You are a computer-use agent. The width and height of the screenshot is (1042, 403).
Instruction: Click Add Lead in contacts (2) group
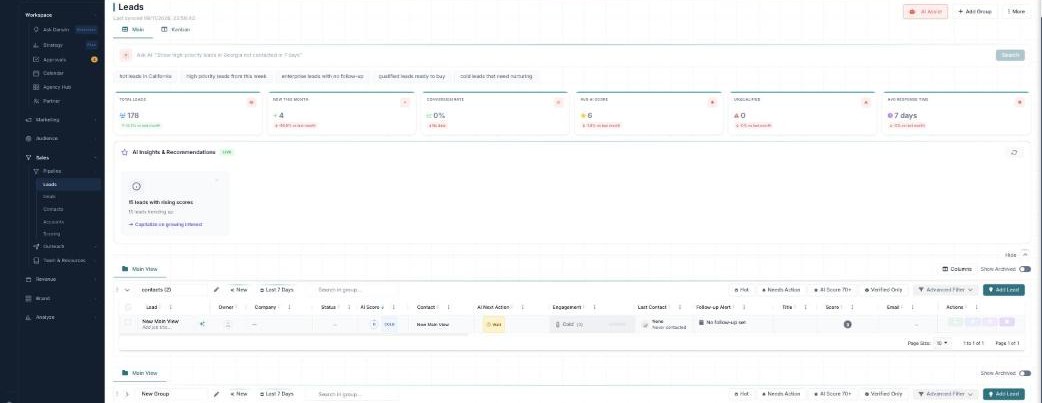1003,290
